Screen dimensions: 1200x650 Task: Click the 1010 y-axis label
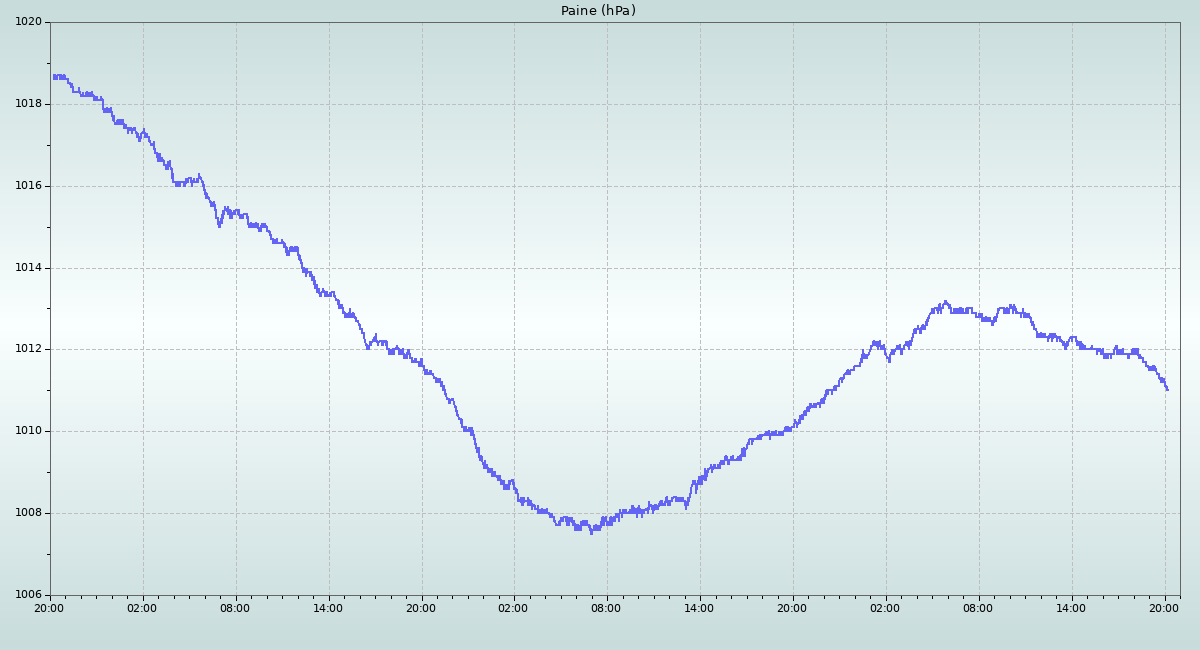27,431
